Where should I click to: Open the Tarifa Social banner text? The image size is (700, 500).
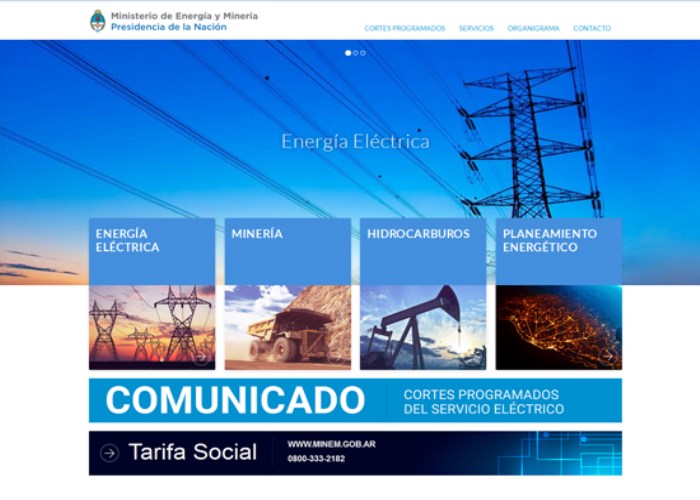coord(193,452)
